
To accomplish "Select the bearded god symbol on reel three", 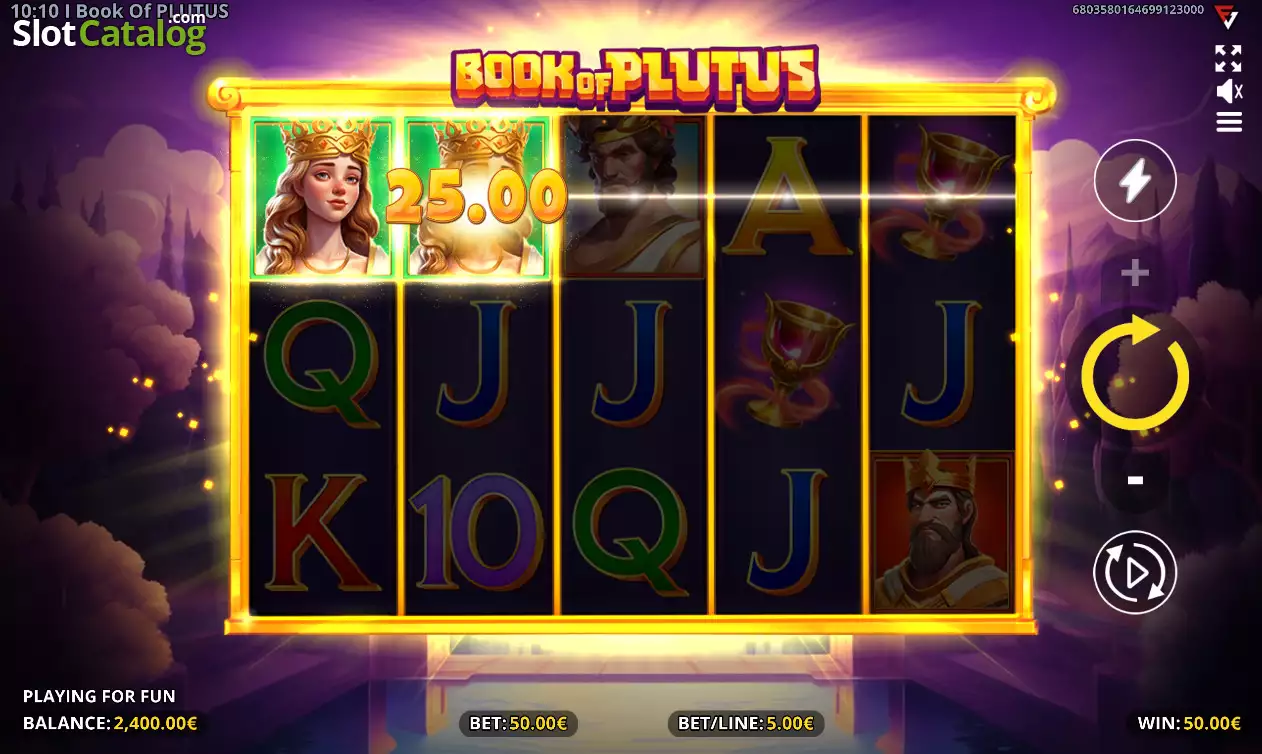I will [x=634, y=196].
